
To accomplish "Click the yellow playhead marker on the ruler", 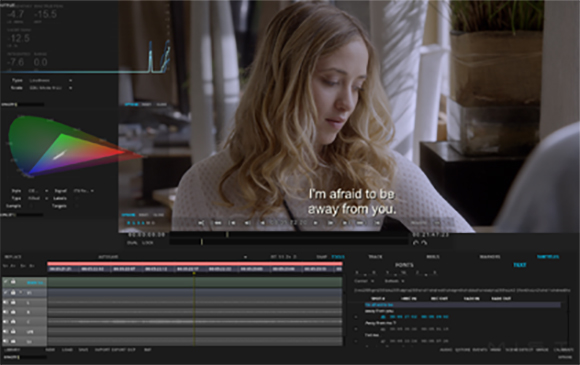I will point(194,273).
